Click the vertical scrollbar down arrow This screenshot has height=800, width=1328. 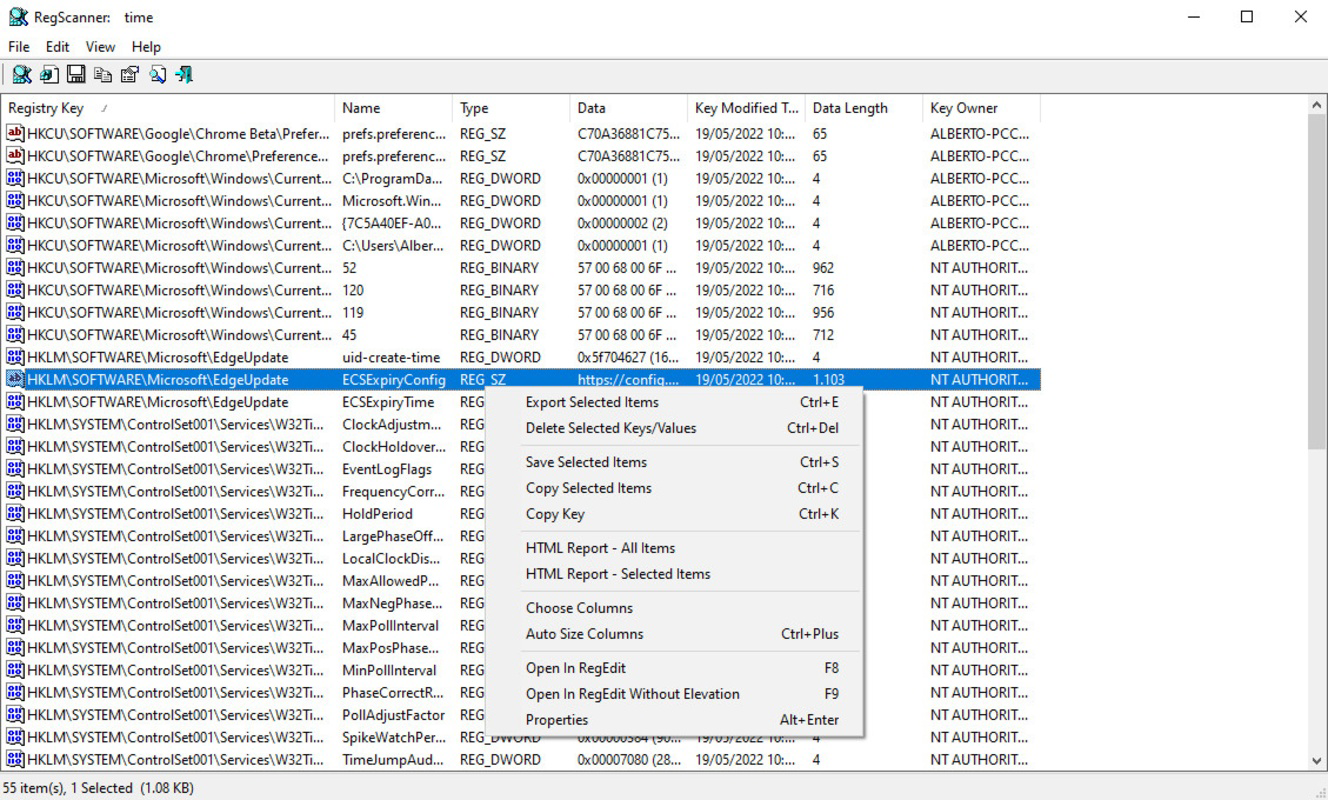1317,760
